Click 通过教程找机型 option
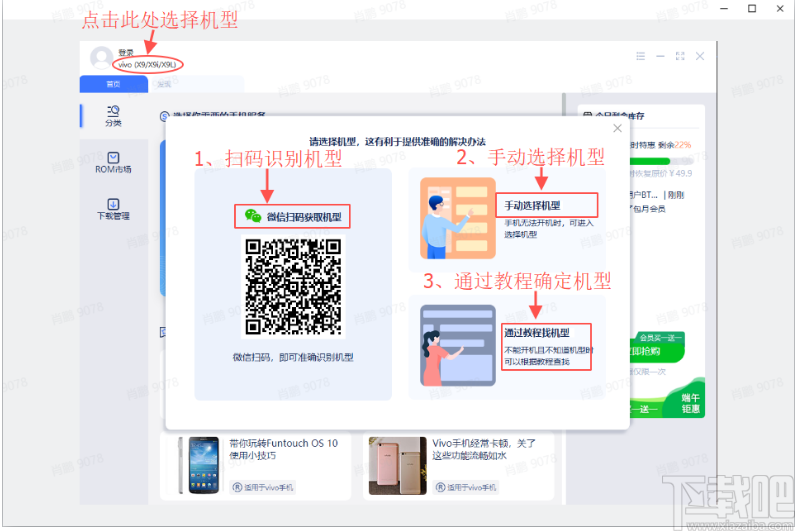The image size is (797, 531). tap(546, 347)
